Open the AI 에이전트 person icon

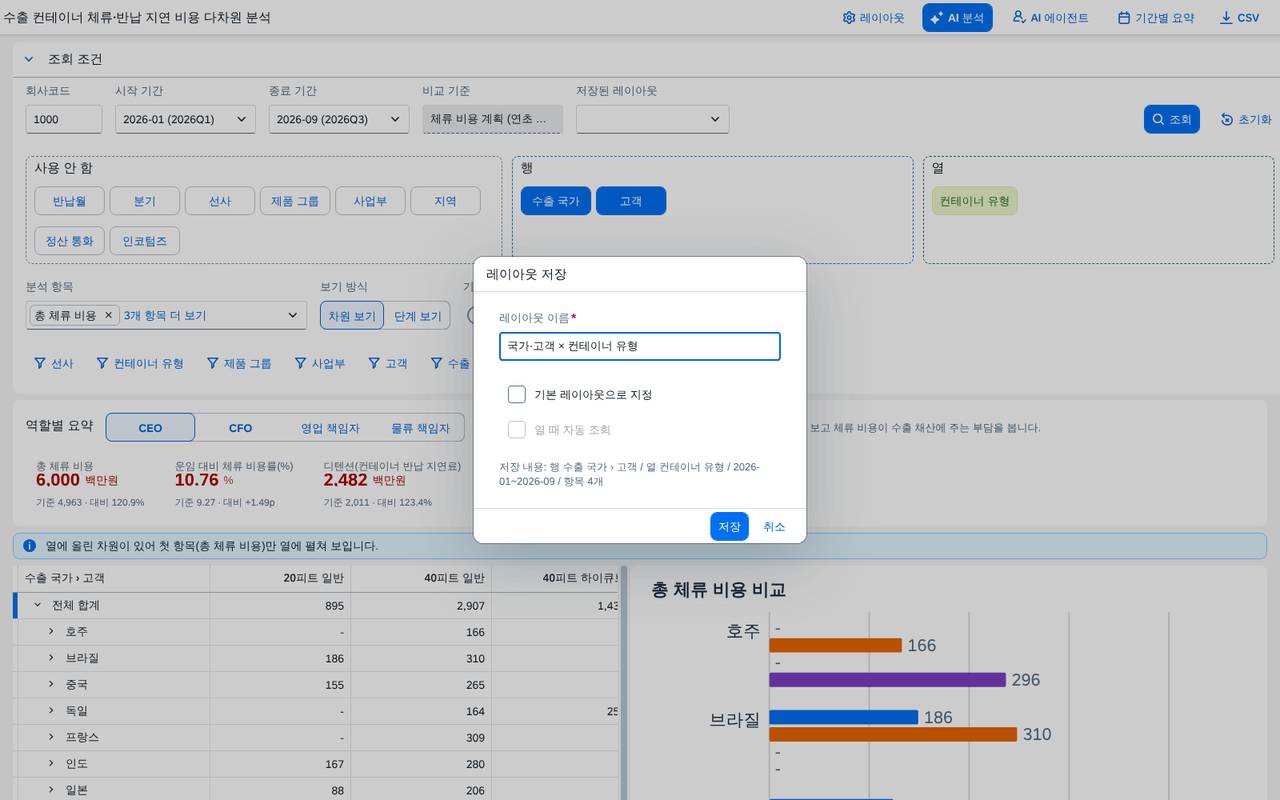(1019, 18)
